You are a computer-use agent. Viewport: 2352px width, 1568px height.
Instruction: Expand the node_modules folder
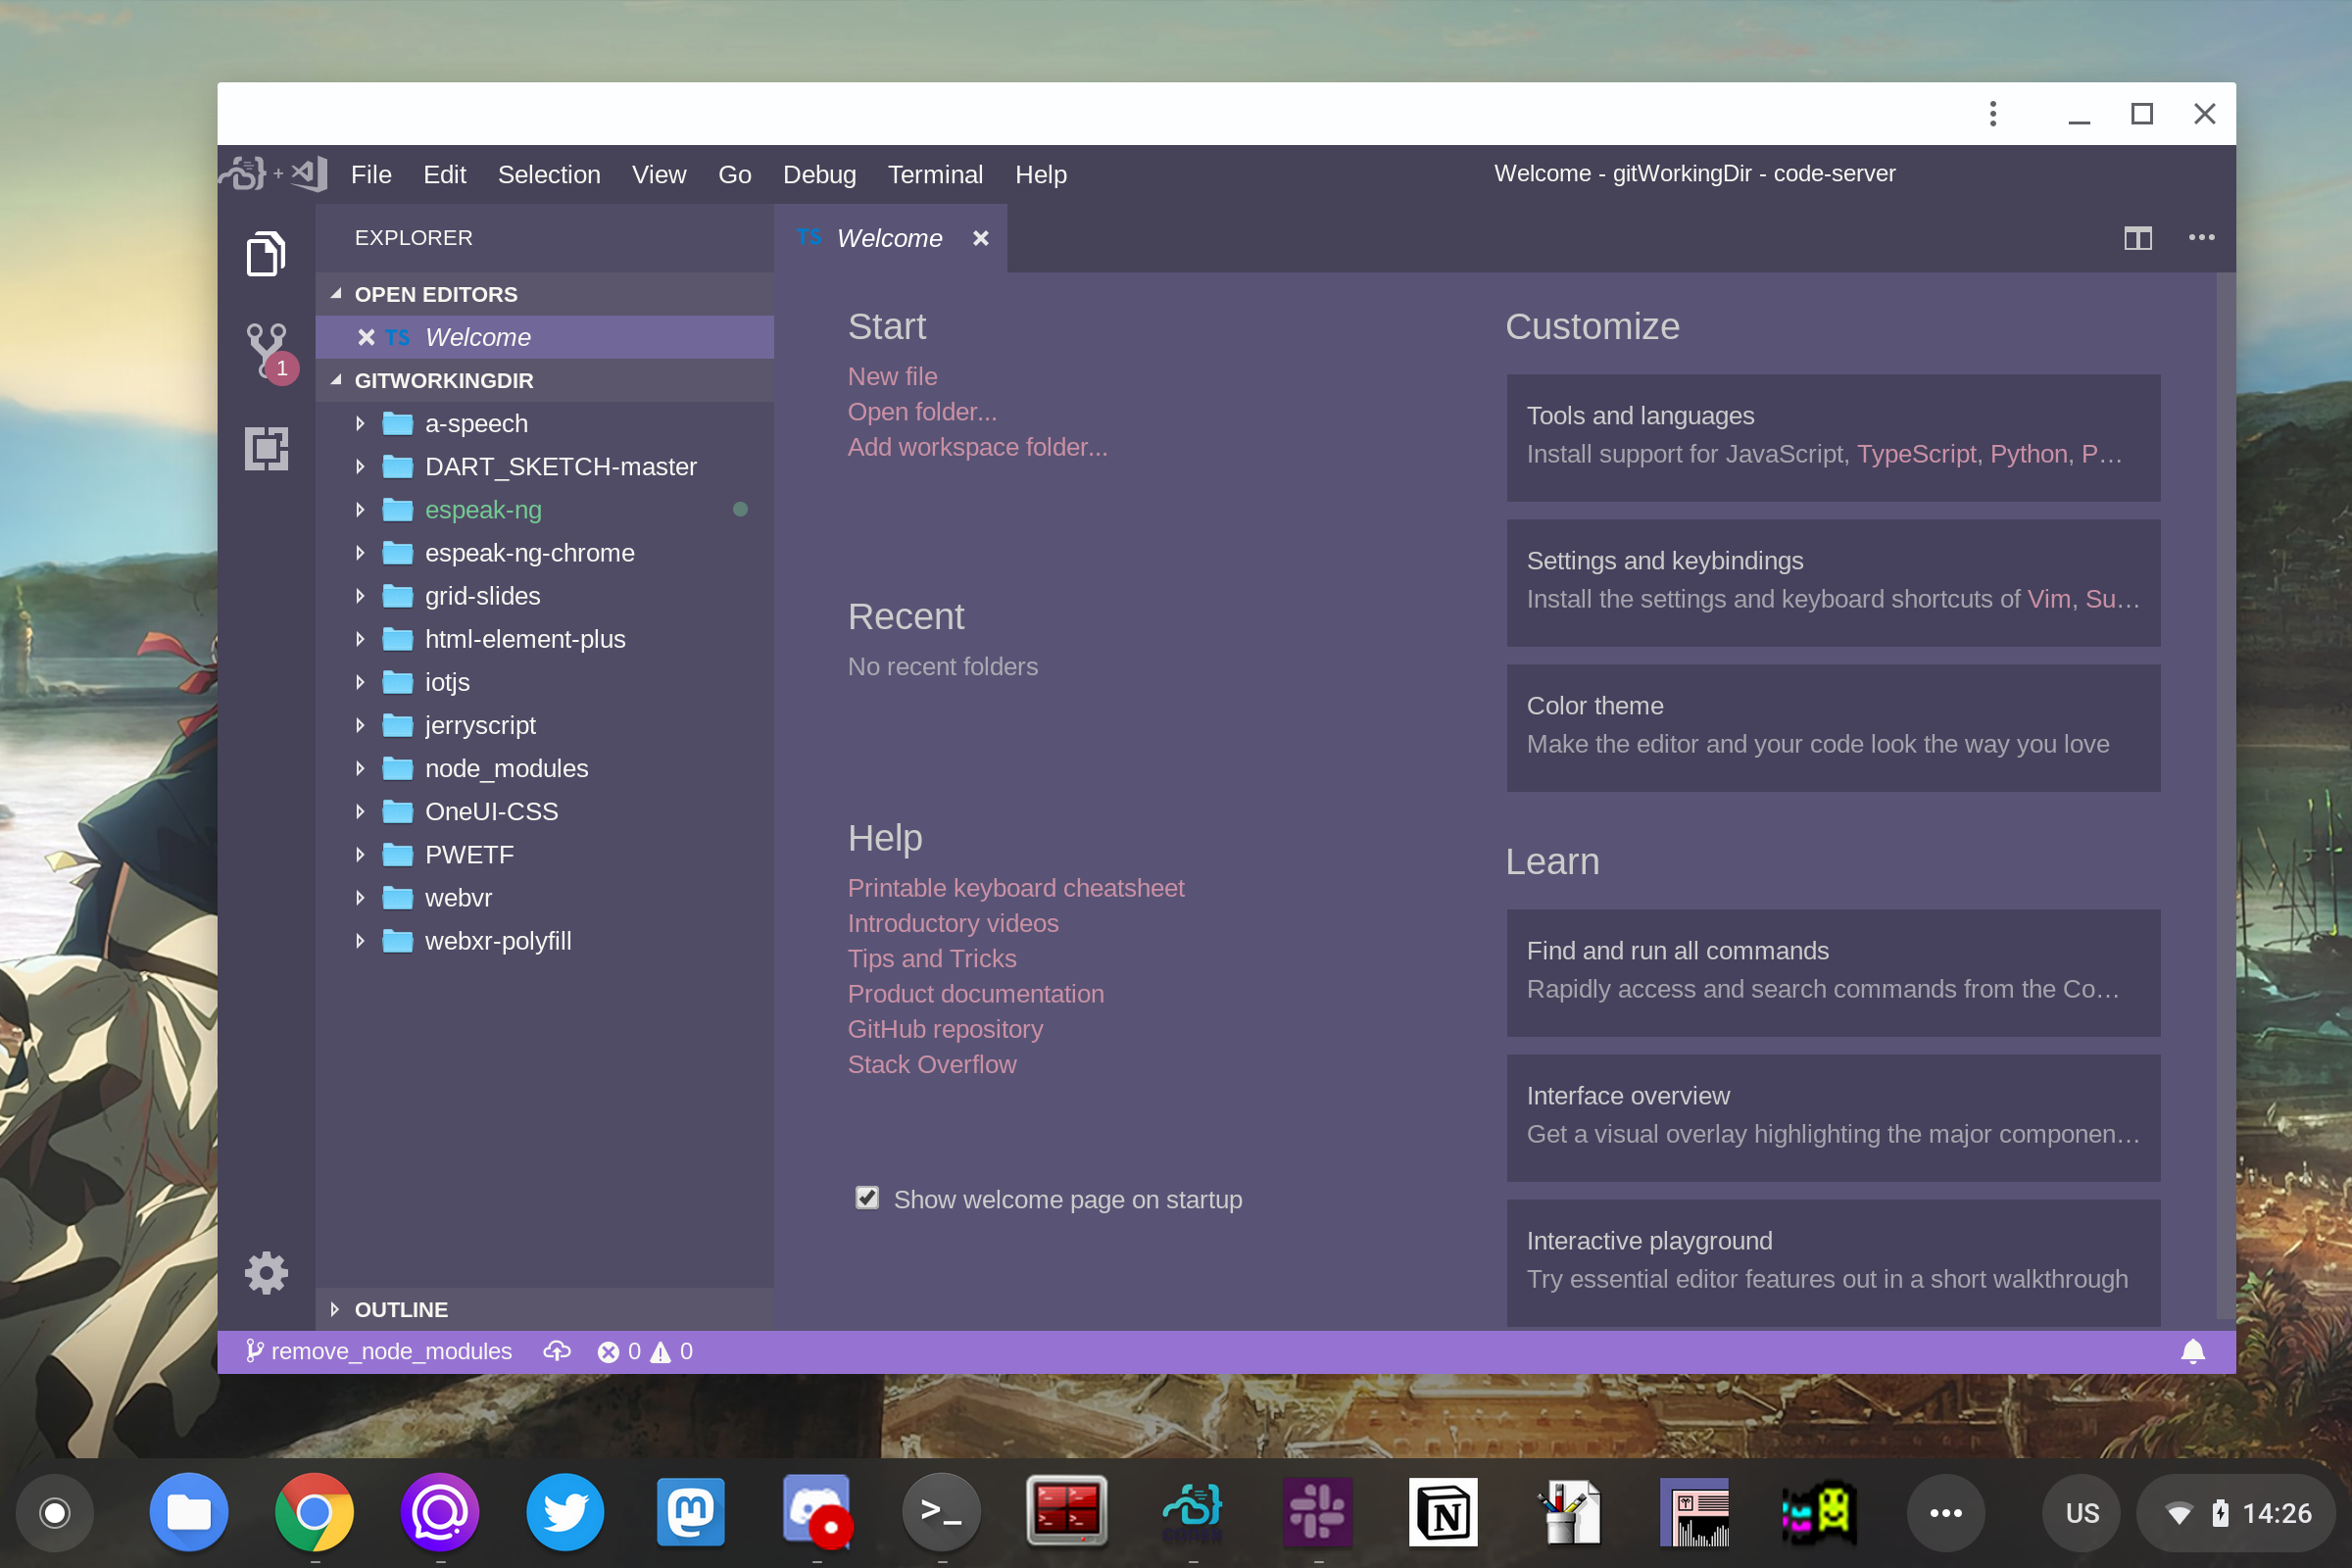pyautogui.click(x=506, y=768)
